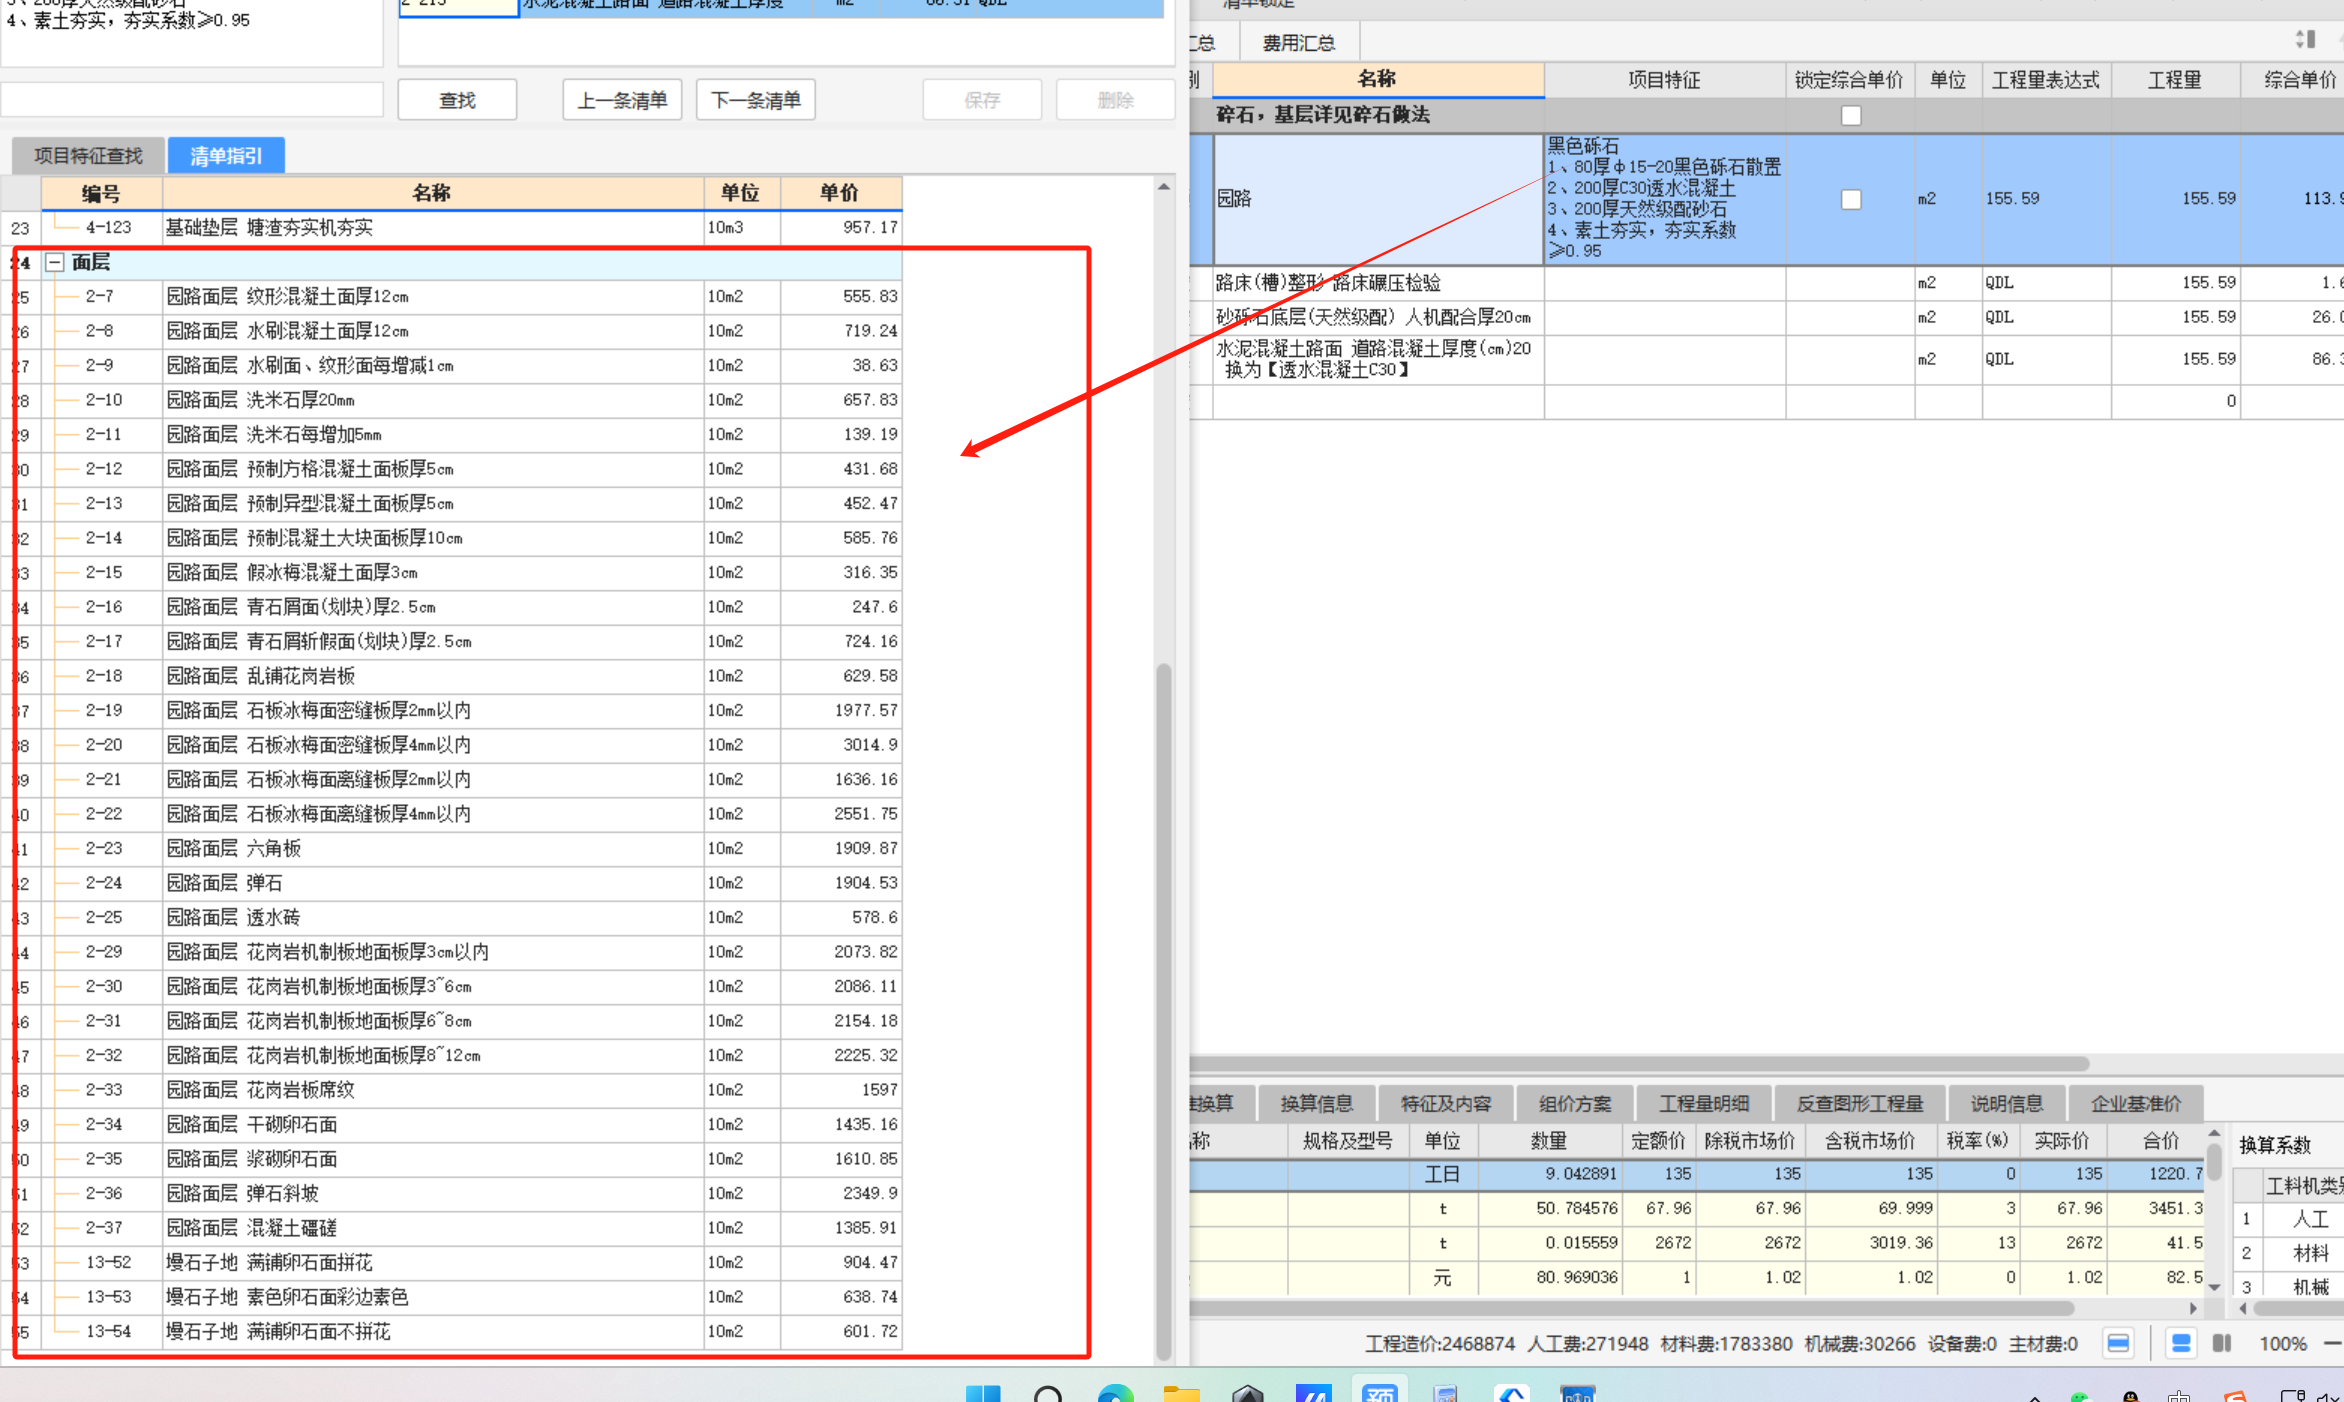Select the 路床(槽)整形 路床碾压检验 row
Screen dimensions: 2344x1402
pyautogui.click(x=1766, y=283)
